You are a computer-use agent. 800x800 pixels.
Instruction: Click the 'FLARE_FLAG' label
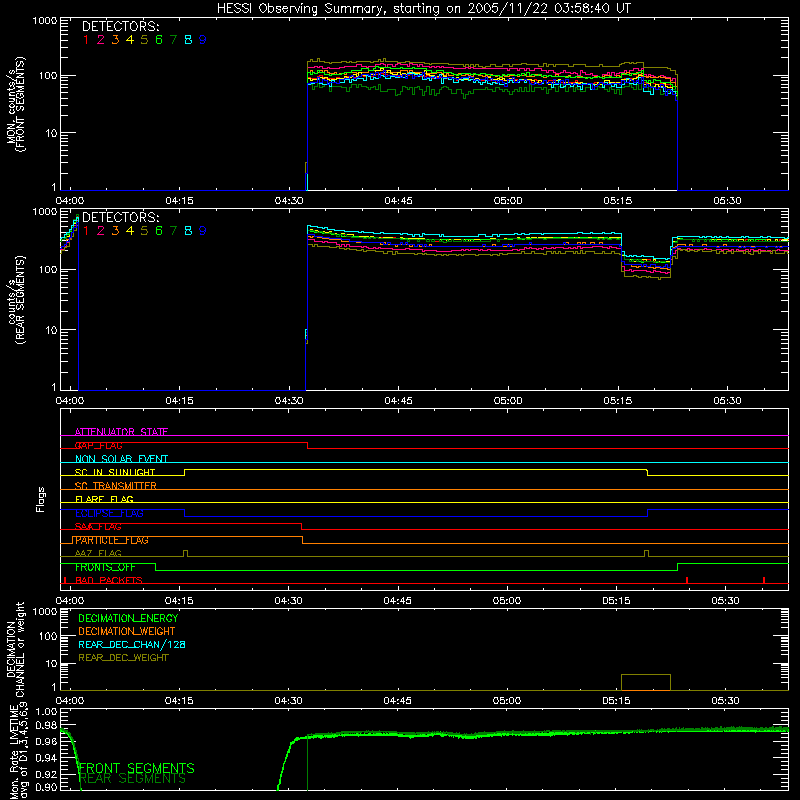pyautogui.click(x=104, y=499)
